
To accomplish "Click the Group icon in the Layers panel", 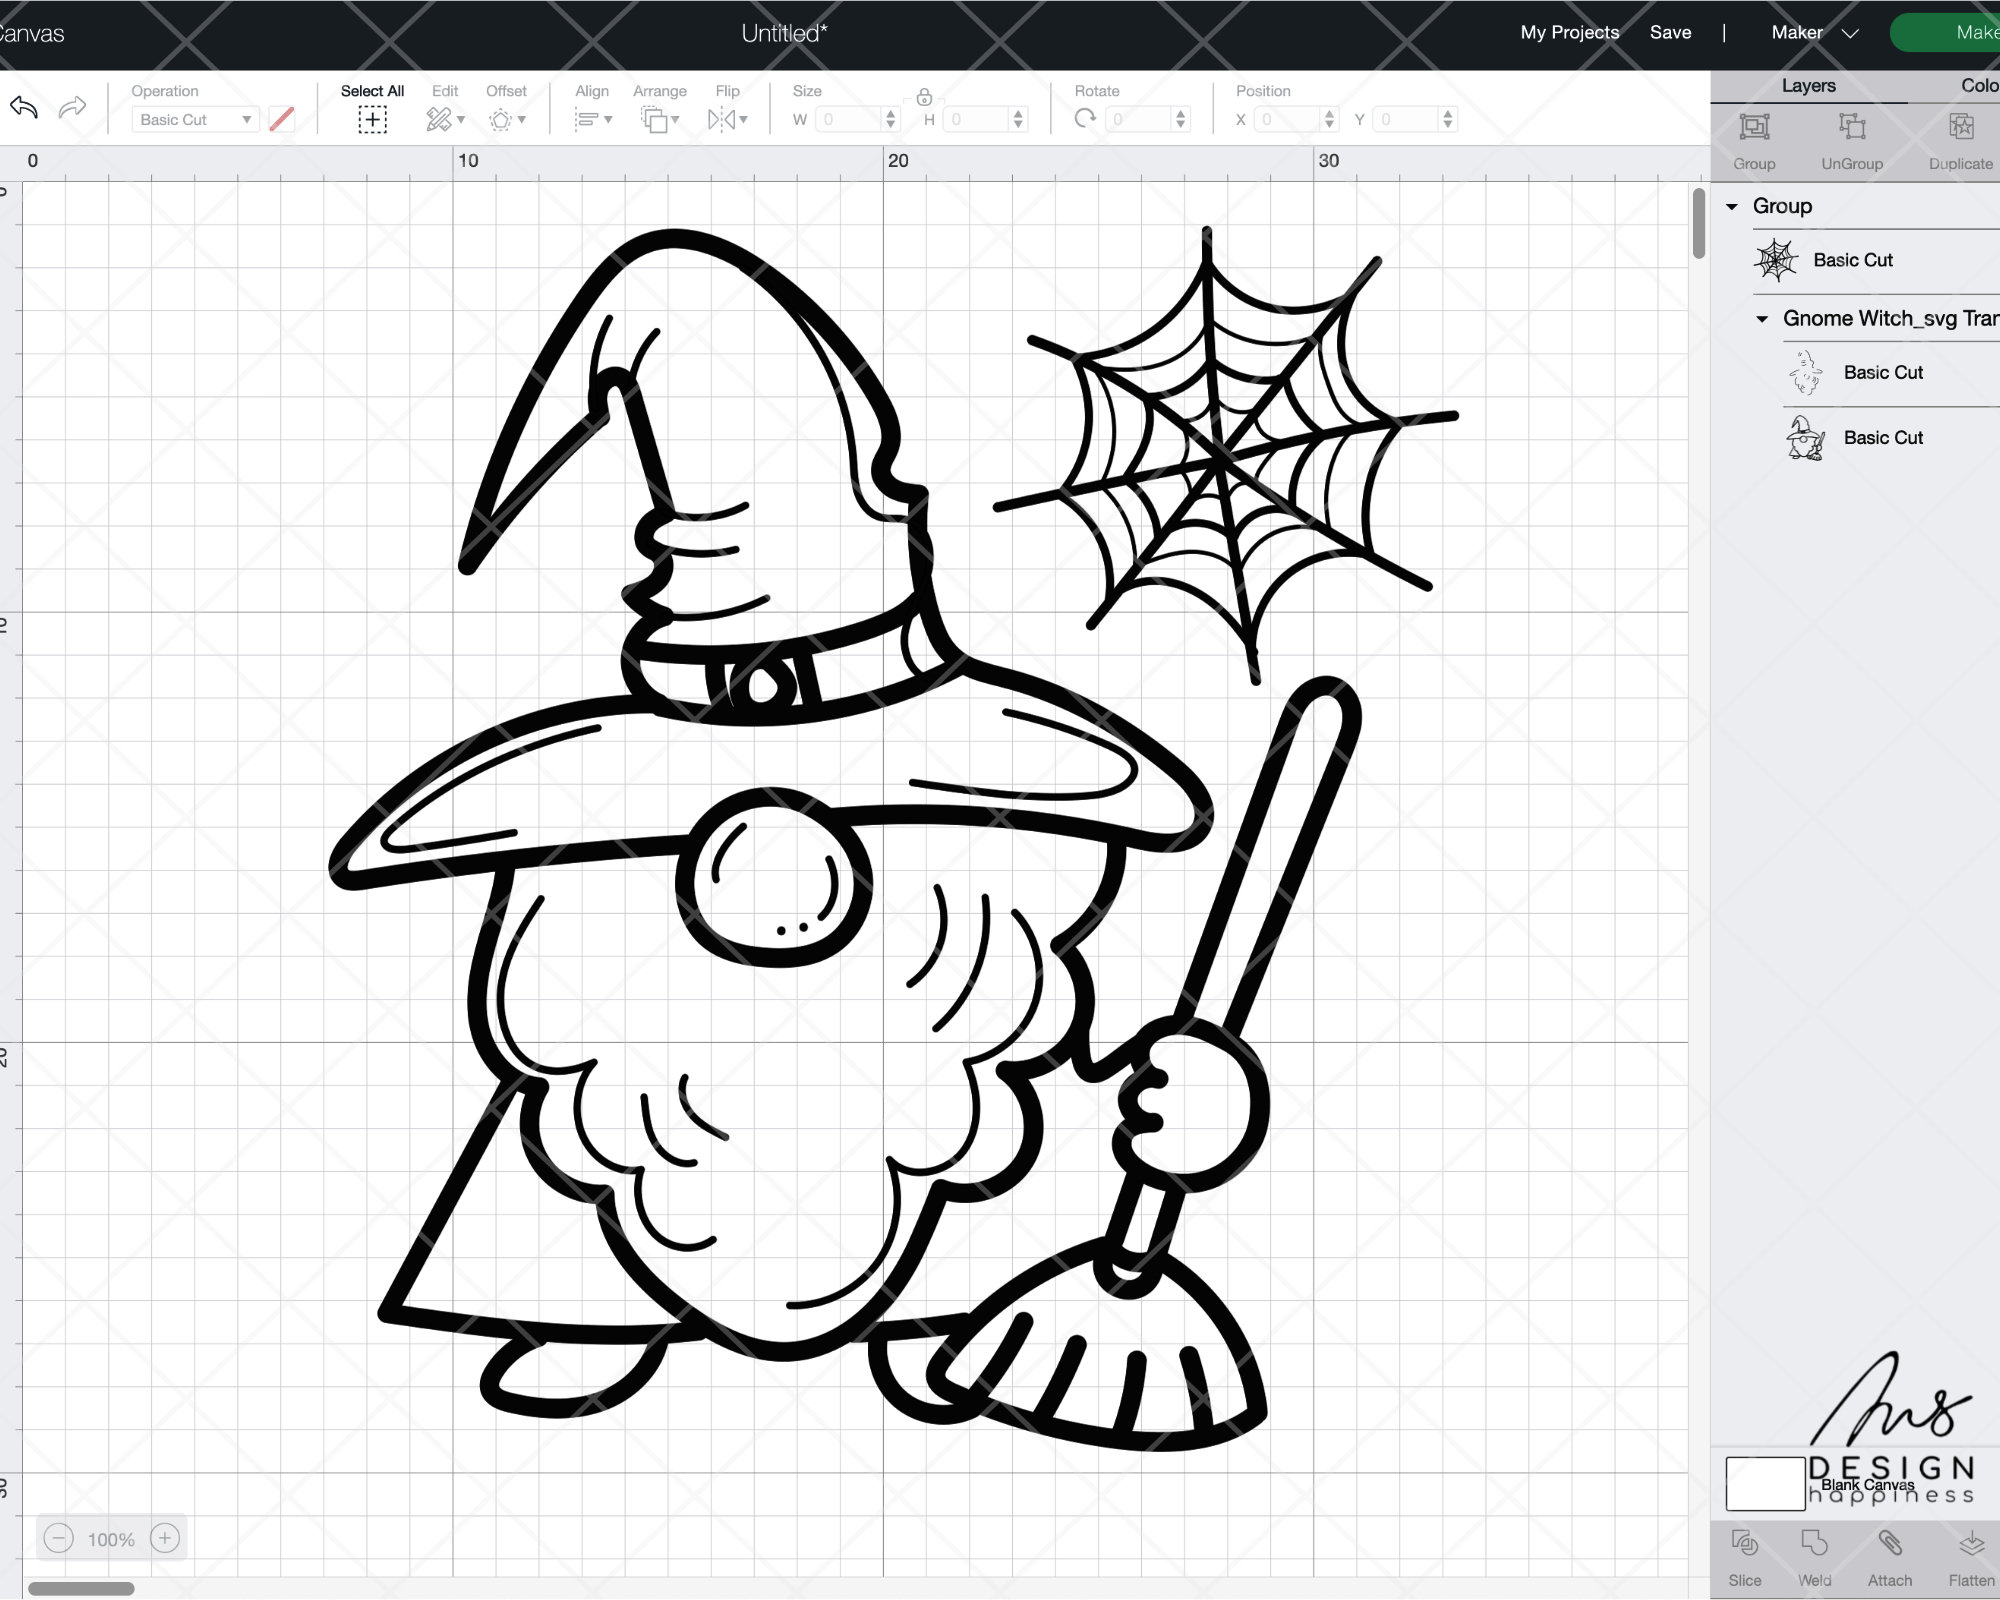I will click(1754, 127).
